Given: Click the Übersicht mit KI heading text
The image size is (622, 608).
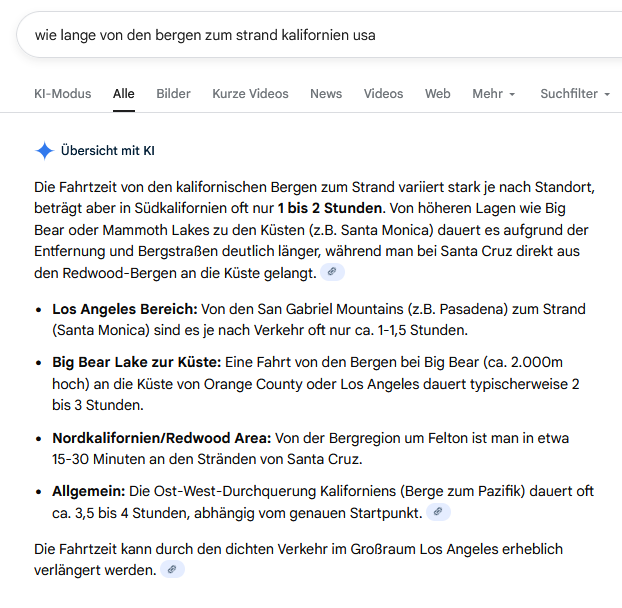Looking at the screenshot, I should pos(107,151).
